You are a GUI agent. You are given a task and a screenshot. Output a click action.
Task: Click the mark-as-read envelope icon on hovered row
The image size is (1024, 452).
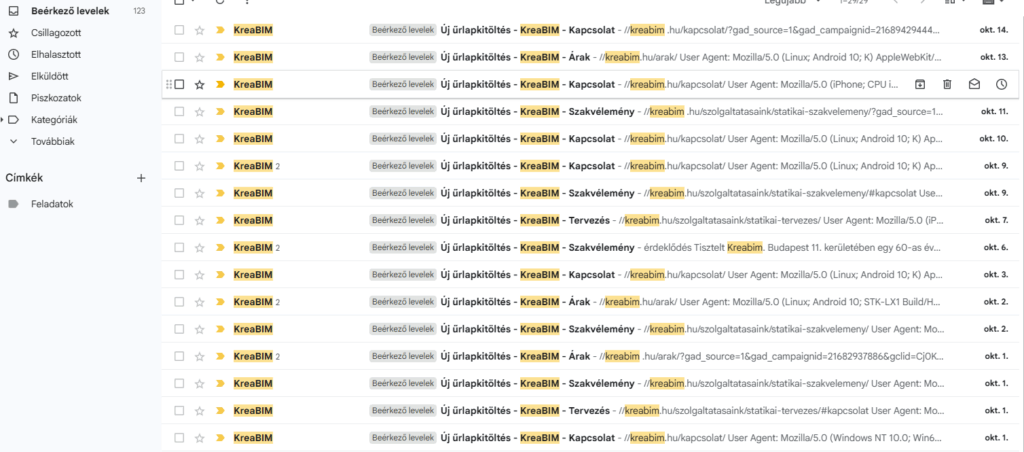[974, 85]
